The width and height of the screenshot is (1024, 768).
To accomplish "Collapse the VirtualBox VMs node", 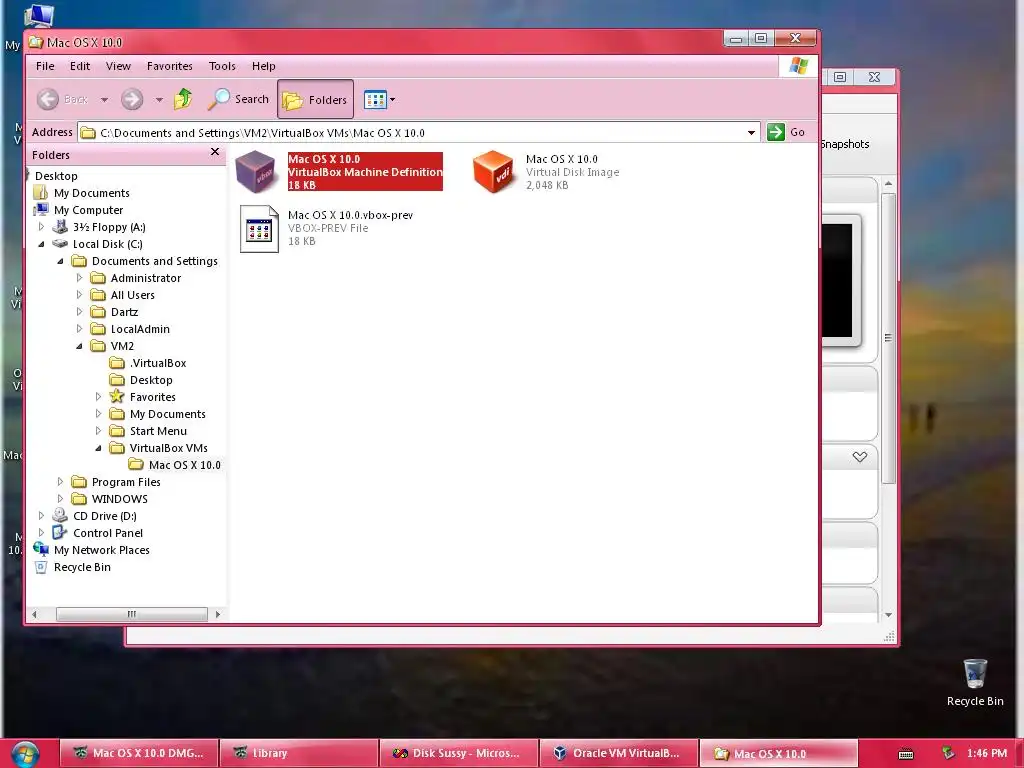I will [98, 447].
